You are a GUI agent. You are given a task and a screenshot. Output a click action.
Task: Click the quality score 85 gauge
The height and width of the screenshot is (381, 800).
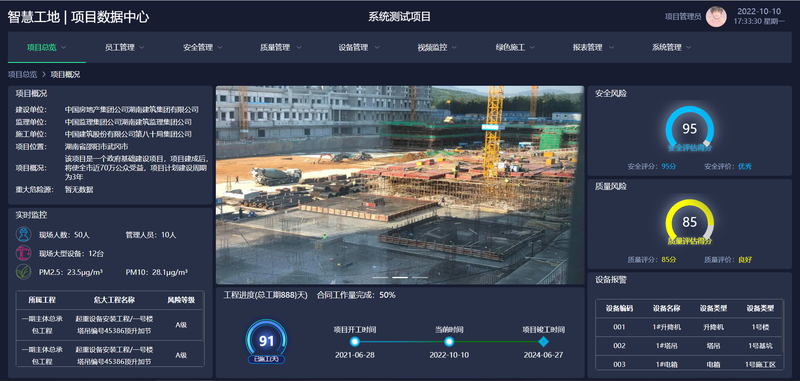tap(689, 222)
